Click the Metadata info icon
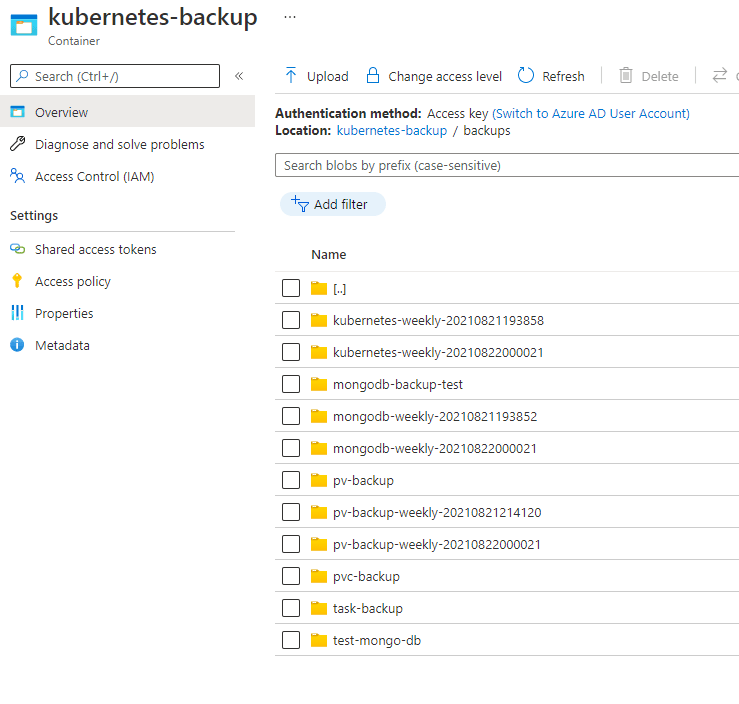Viewport: 739px width, 704px height. coord(17,345)
